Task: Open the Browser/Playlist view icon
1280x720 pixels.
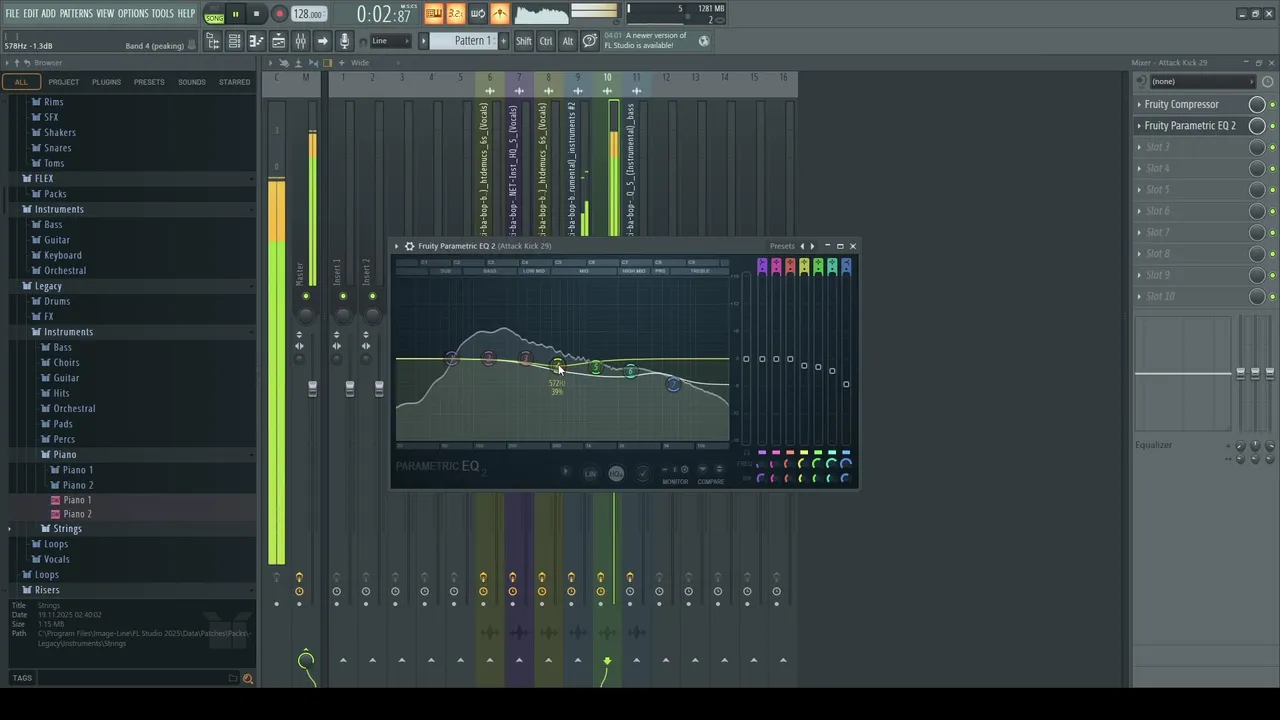Action: click(x=212, y=41)
